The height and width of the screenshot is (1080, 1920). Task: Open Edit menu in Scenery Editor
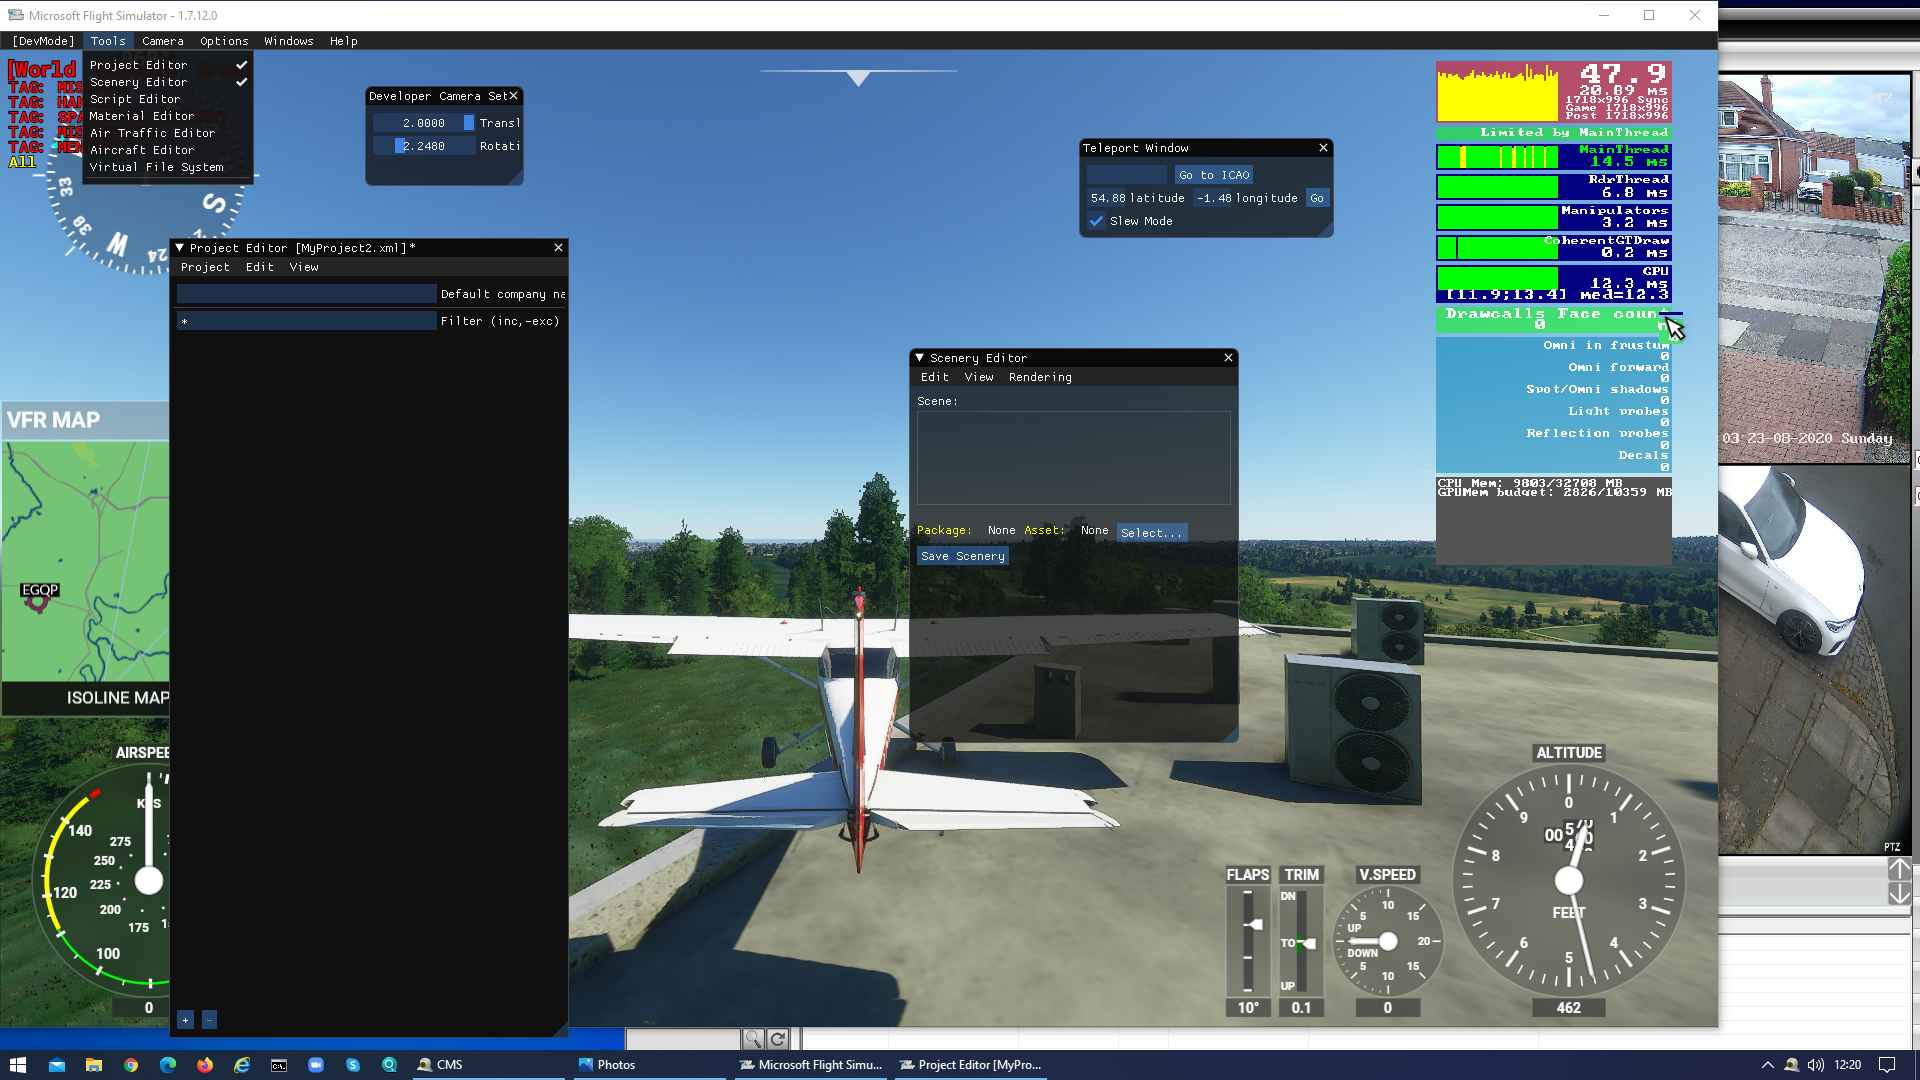point(934,377)
